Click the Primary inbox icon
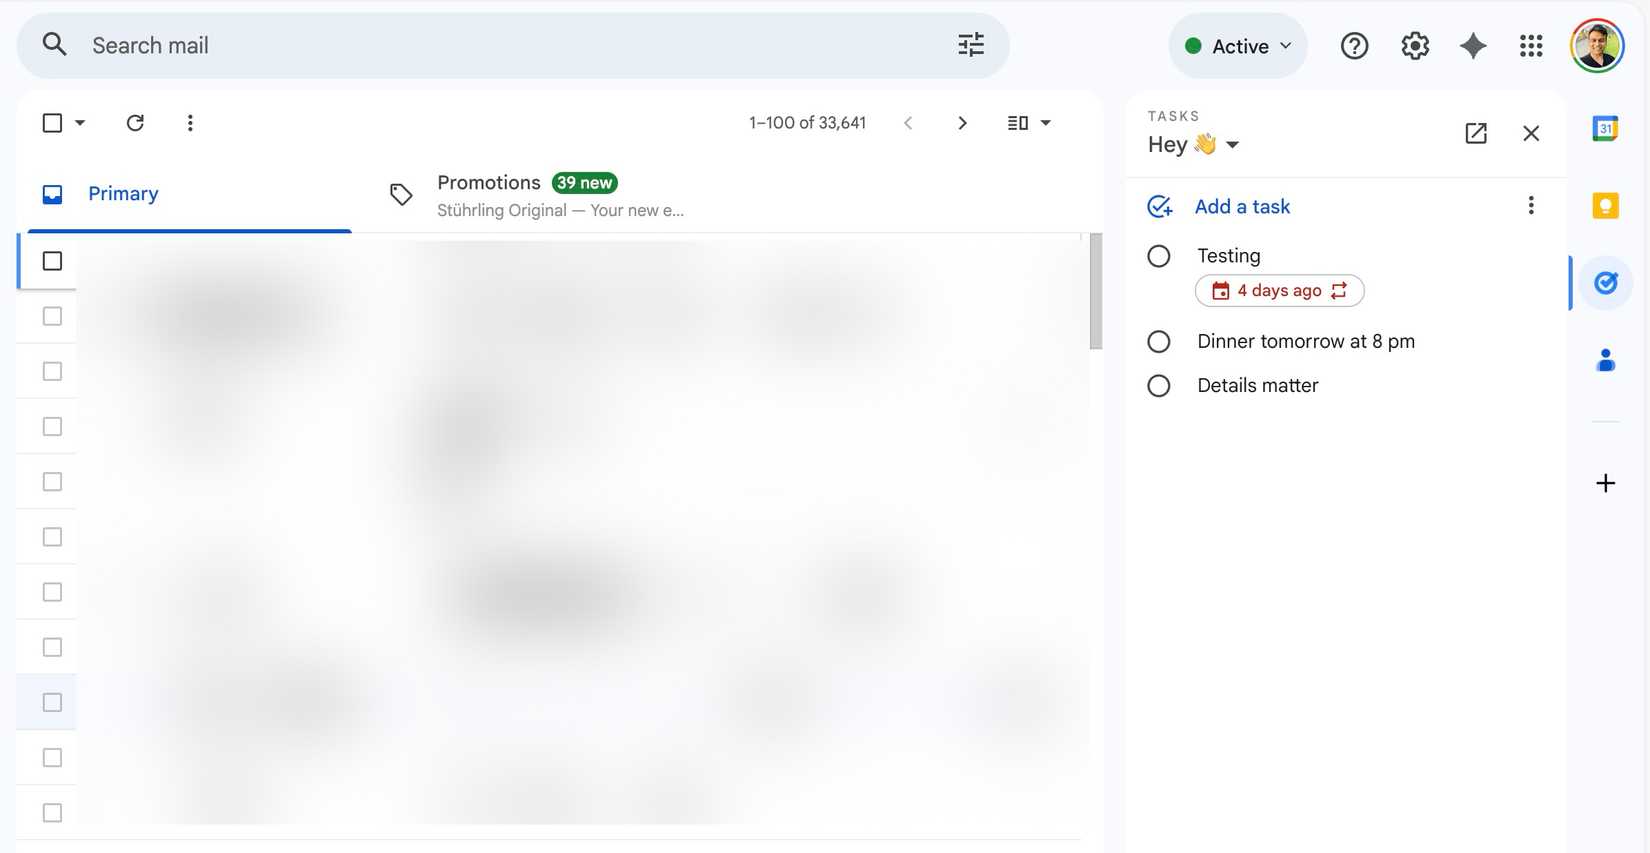 click(52, 194)
